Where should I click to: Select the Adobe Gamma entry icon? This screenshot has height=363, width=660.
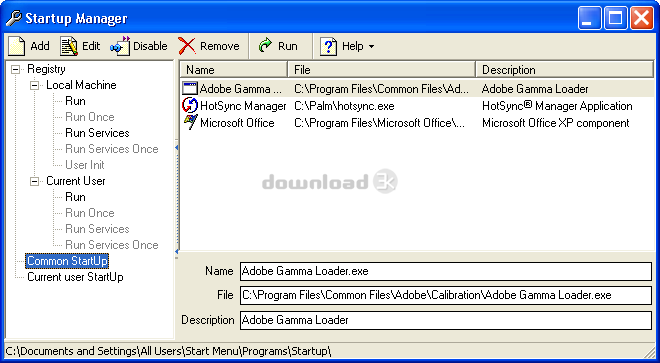(x=190, y=88)
